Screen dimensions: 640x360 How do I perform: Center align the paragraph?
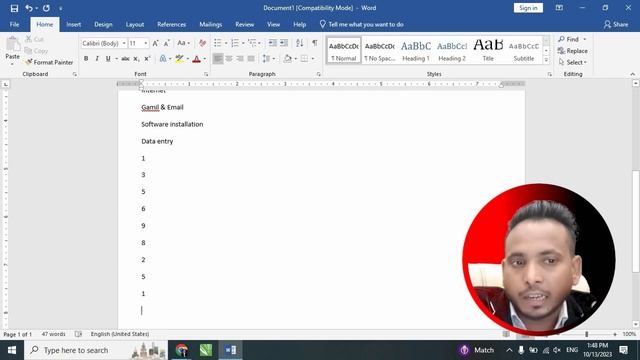229,59
